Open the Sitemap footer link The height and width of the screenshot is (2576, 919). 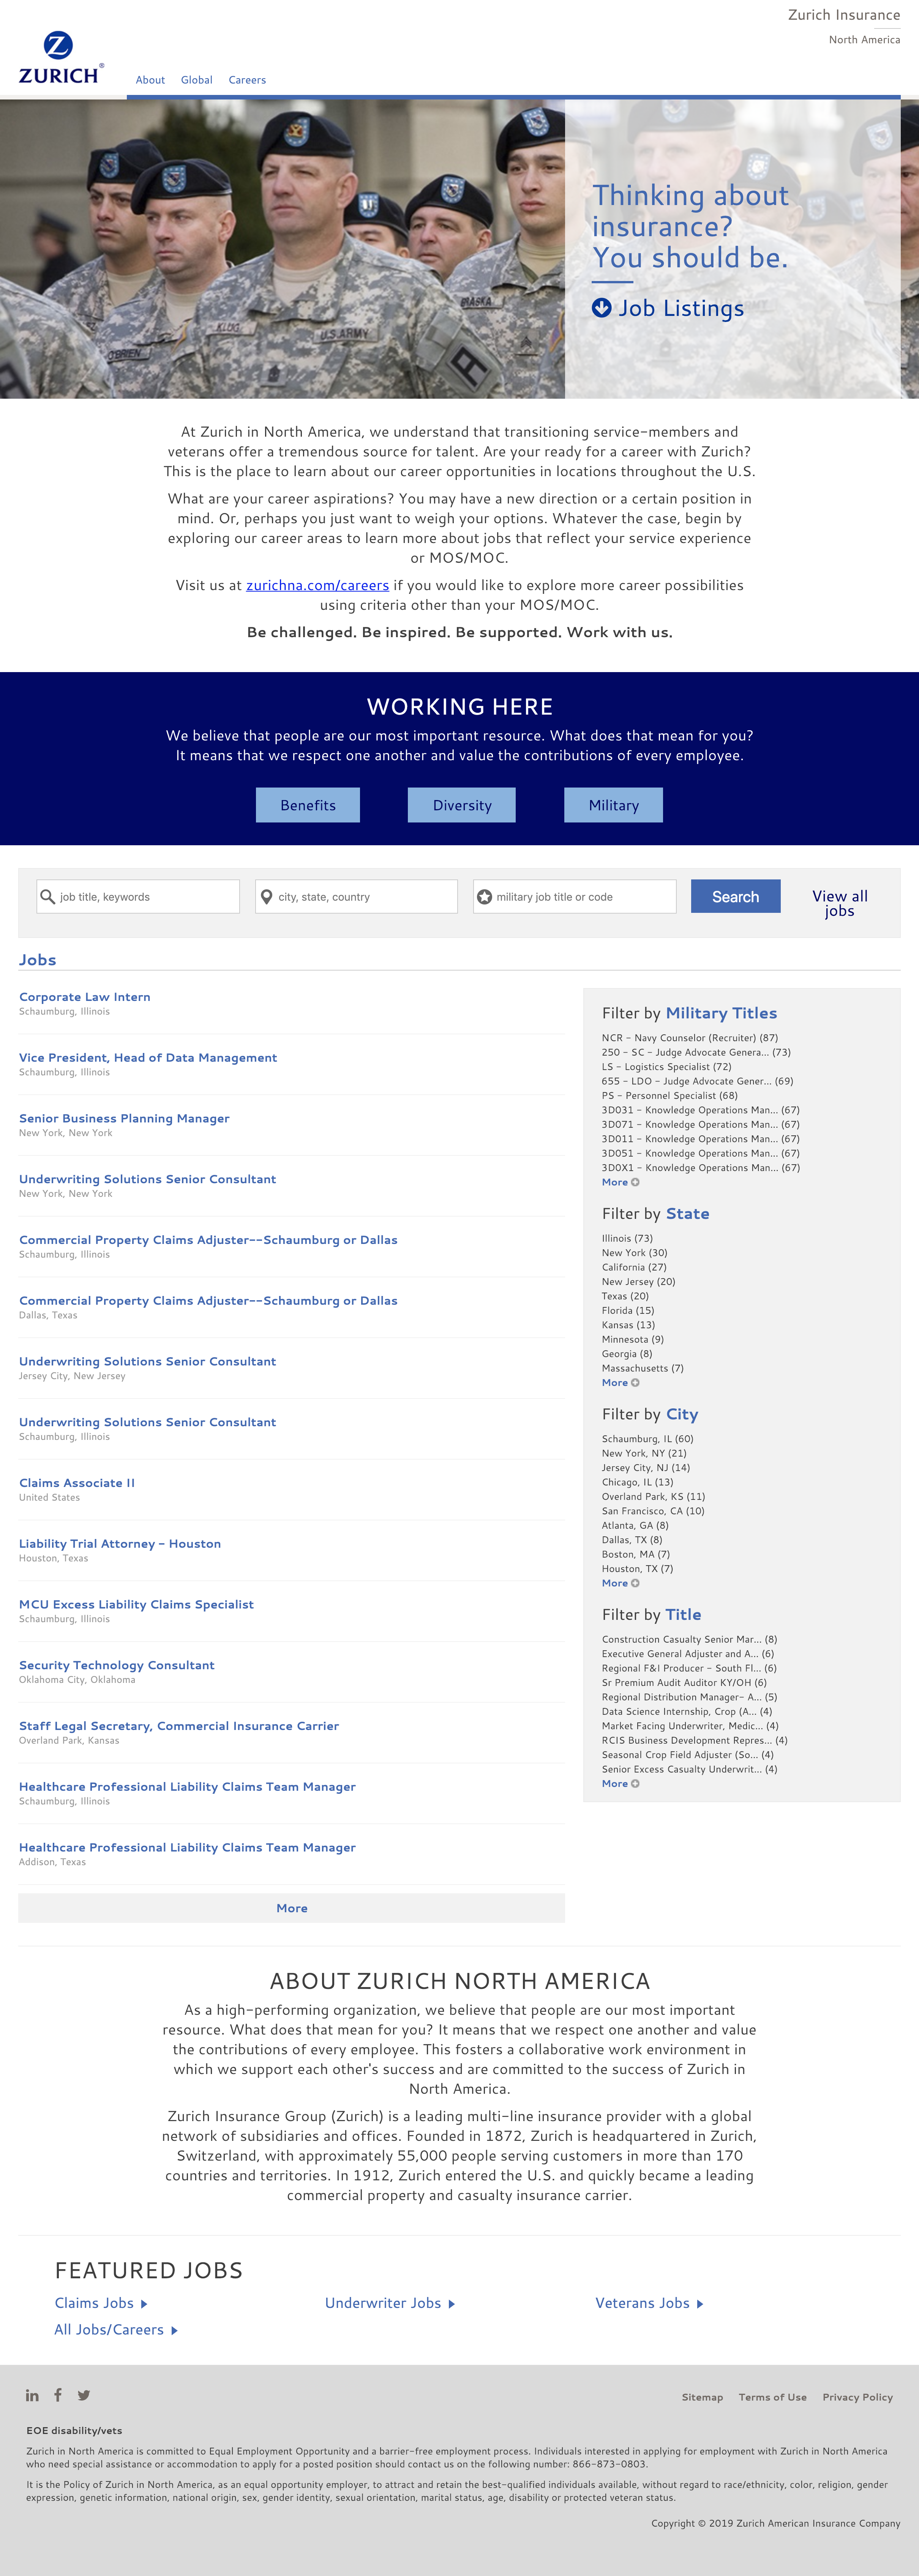click(702, 2397)
